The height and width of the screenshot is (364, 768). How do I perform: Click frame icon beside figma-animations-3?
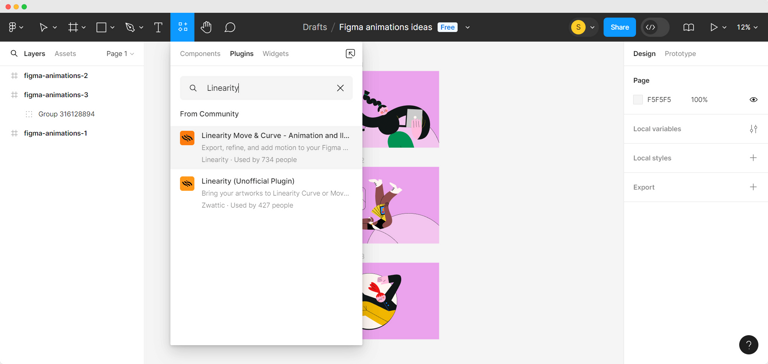click(14, 95)
